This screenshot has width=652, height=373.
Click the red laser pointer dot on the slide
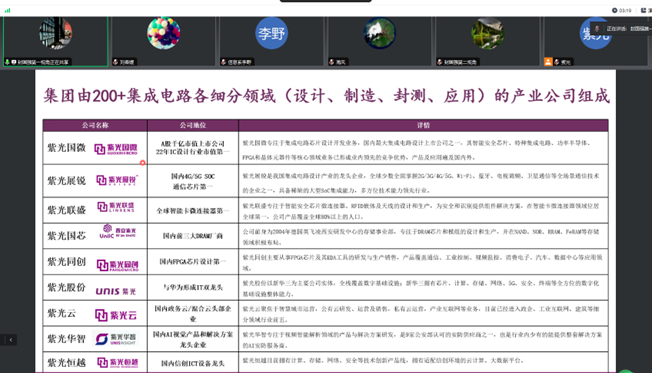[x=143, y=163]
